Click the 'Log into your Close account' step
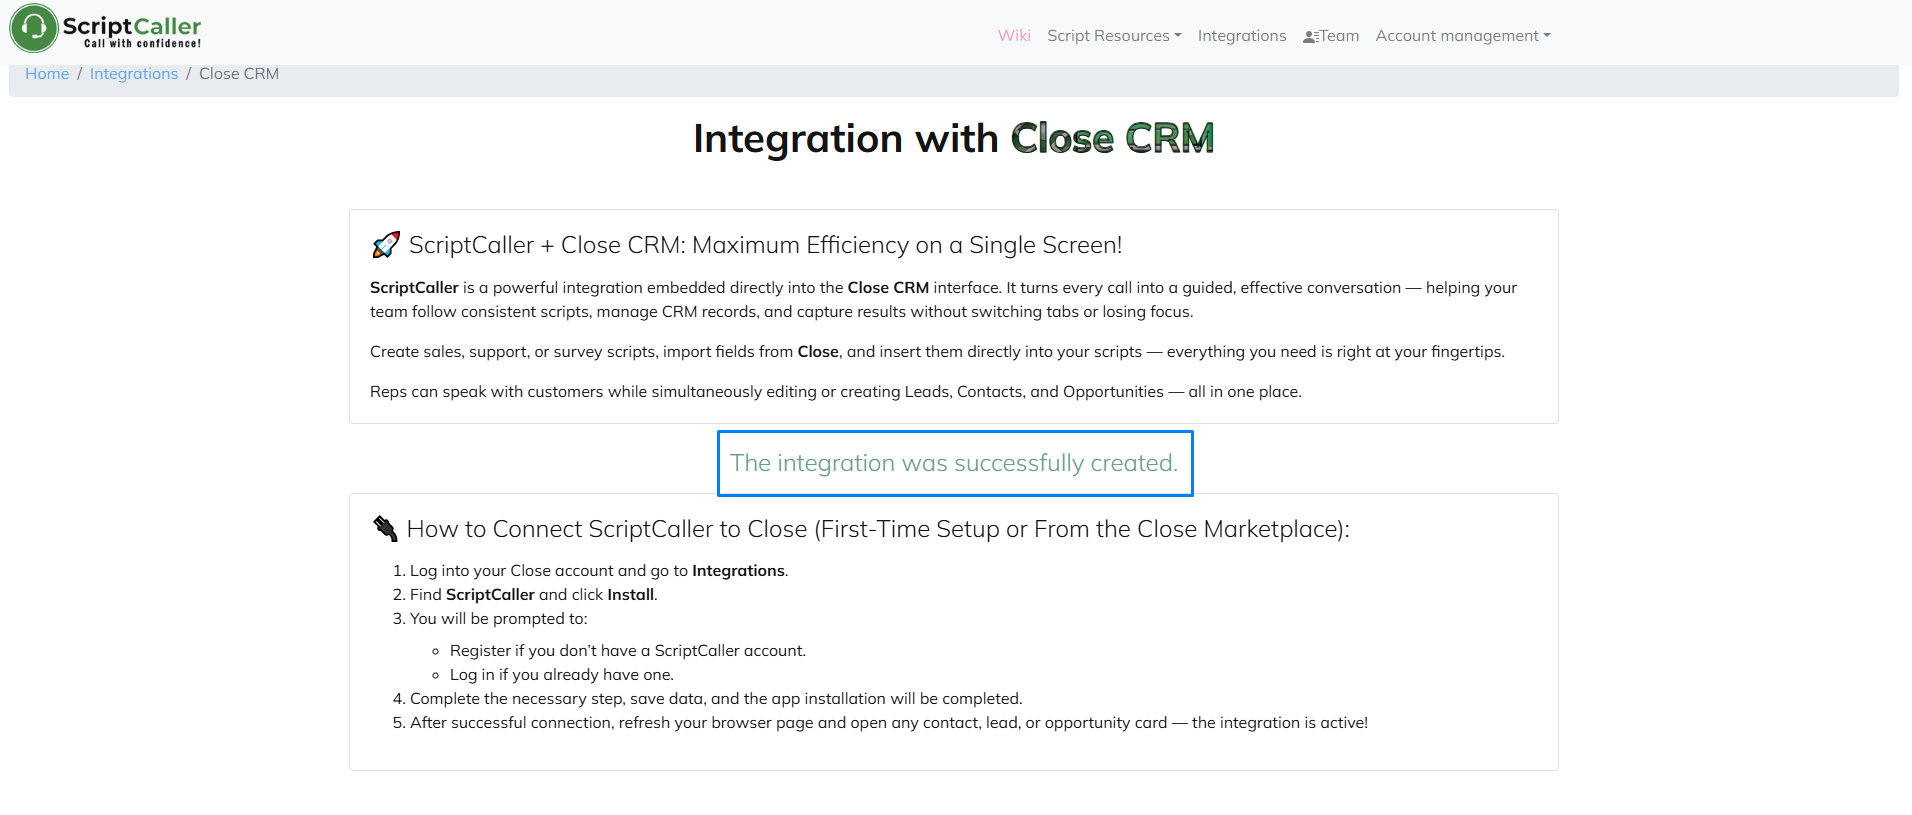This screenshot has width=1912, height=815. (599, 571)
